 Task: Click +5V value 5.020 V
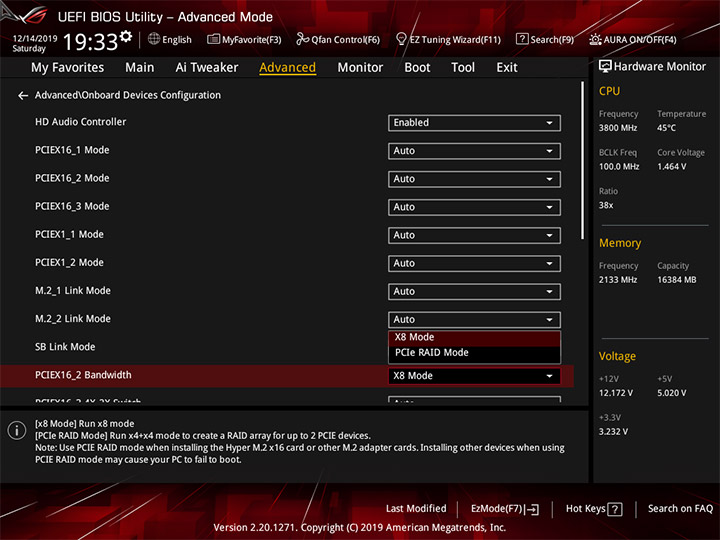point(671,394)
